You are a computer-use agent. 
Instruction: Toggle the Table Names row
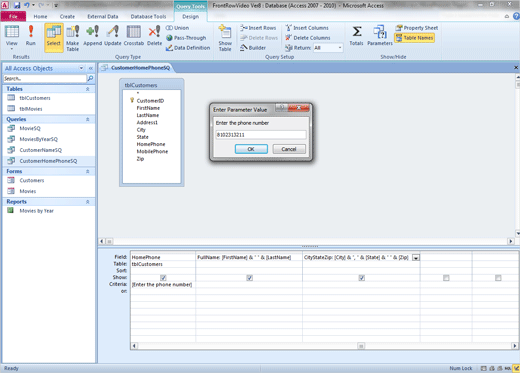point(414,38)
